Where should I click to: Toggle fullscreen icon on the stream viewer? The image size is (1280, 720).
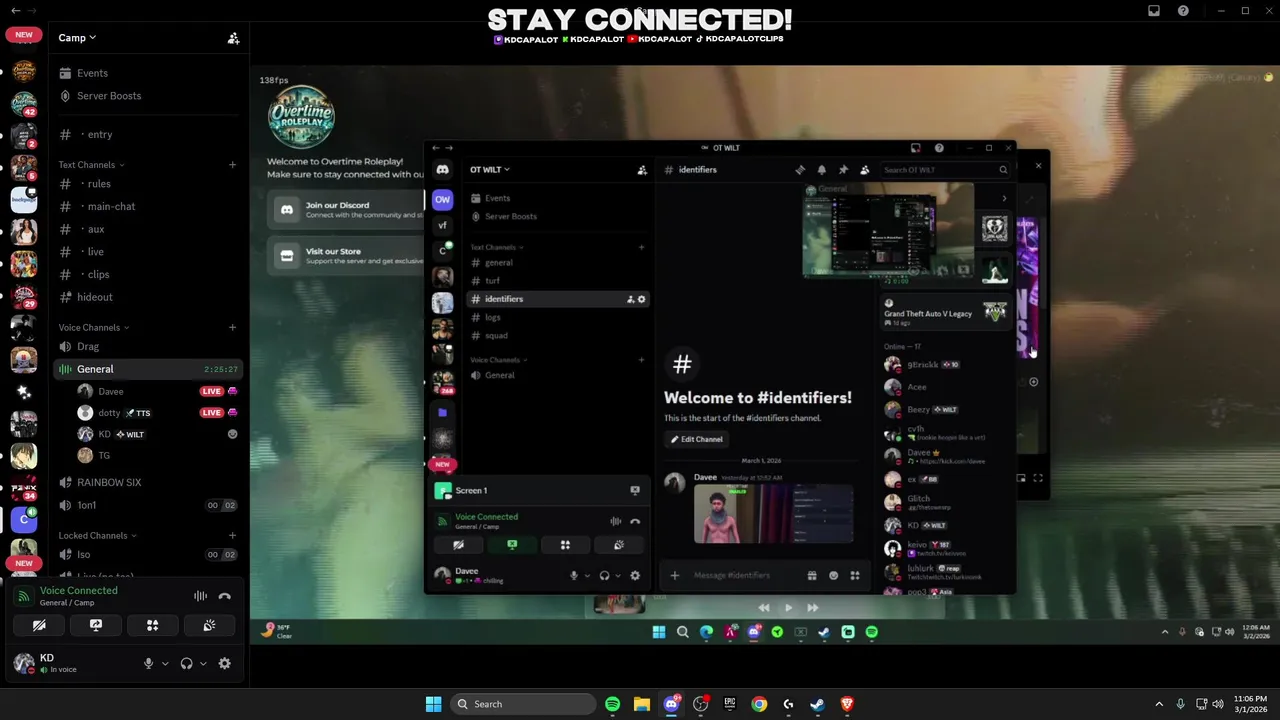tap(1038, 478)
